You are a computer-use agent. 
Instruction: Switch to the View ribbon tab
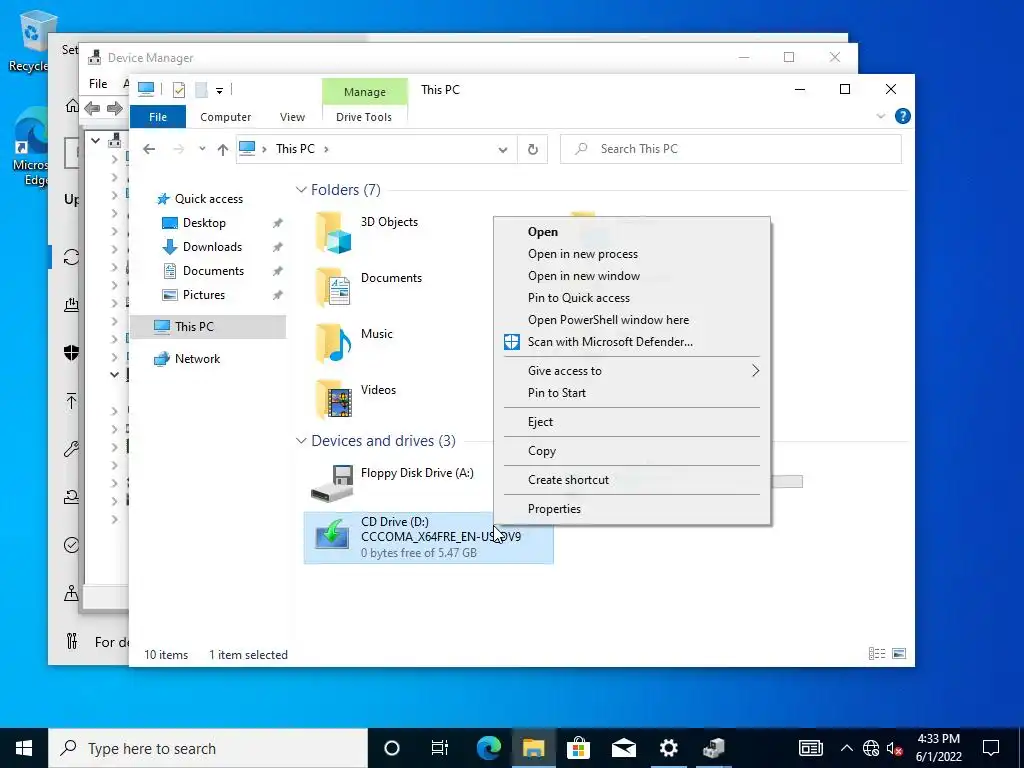pyautogui.click(x=292, y=117)
